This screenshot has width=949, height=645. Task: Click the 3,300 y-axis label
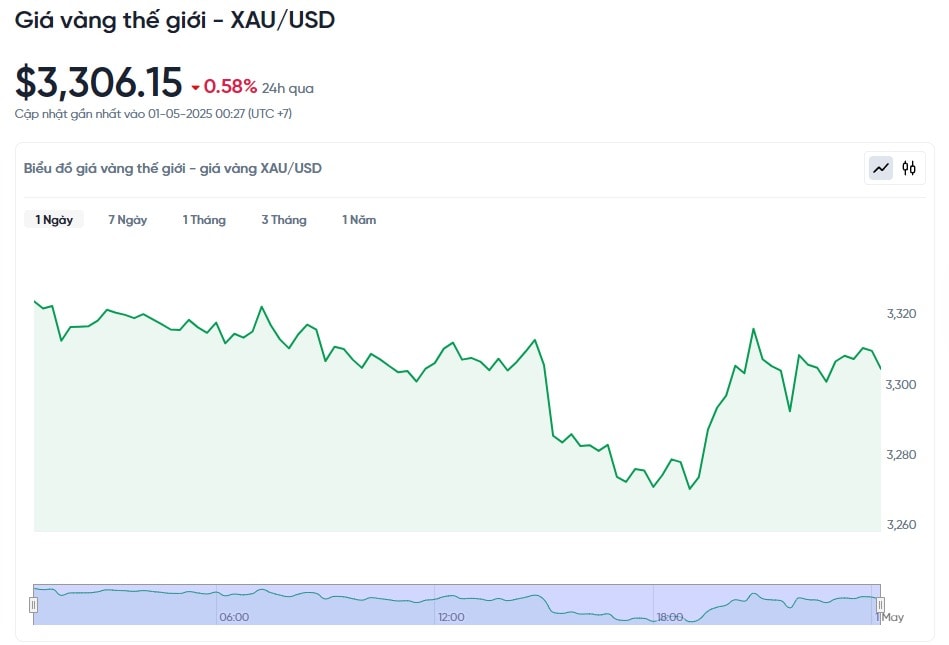pyautogui.click(x=901, y=384)
